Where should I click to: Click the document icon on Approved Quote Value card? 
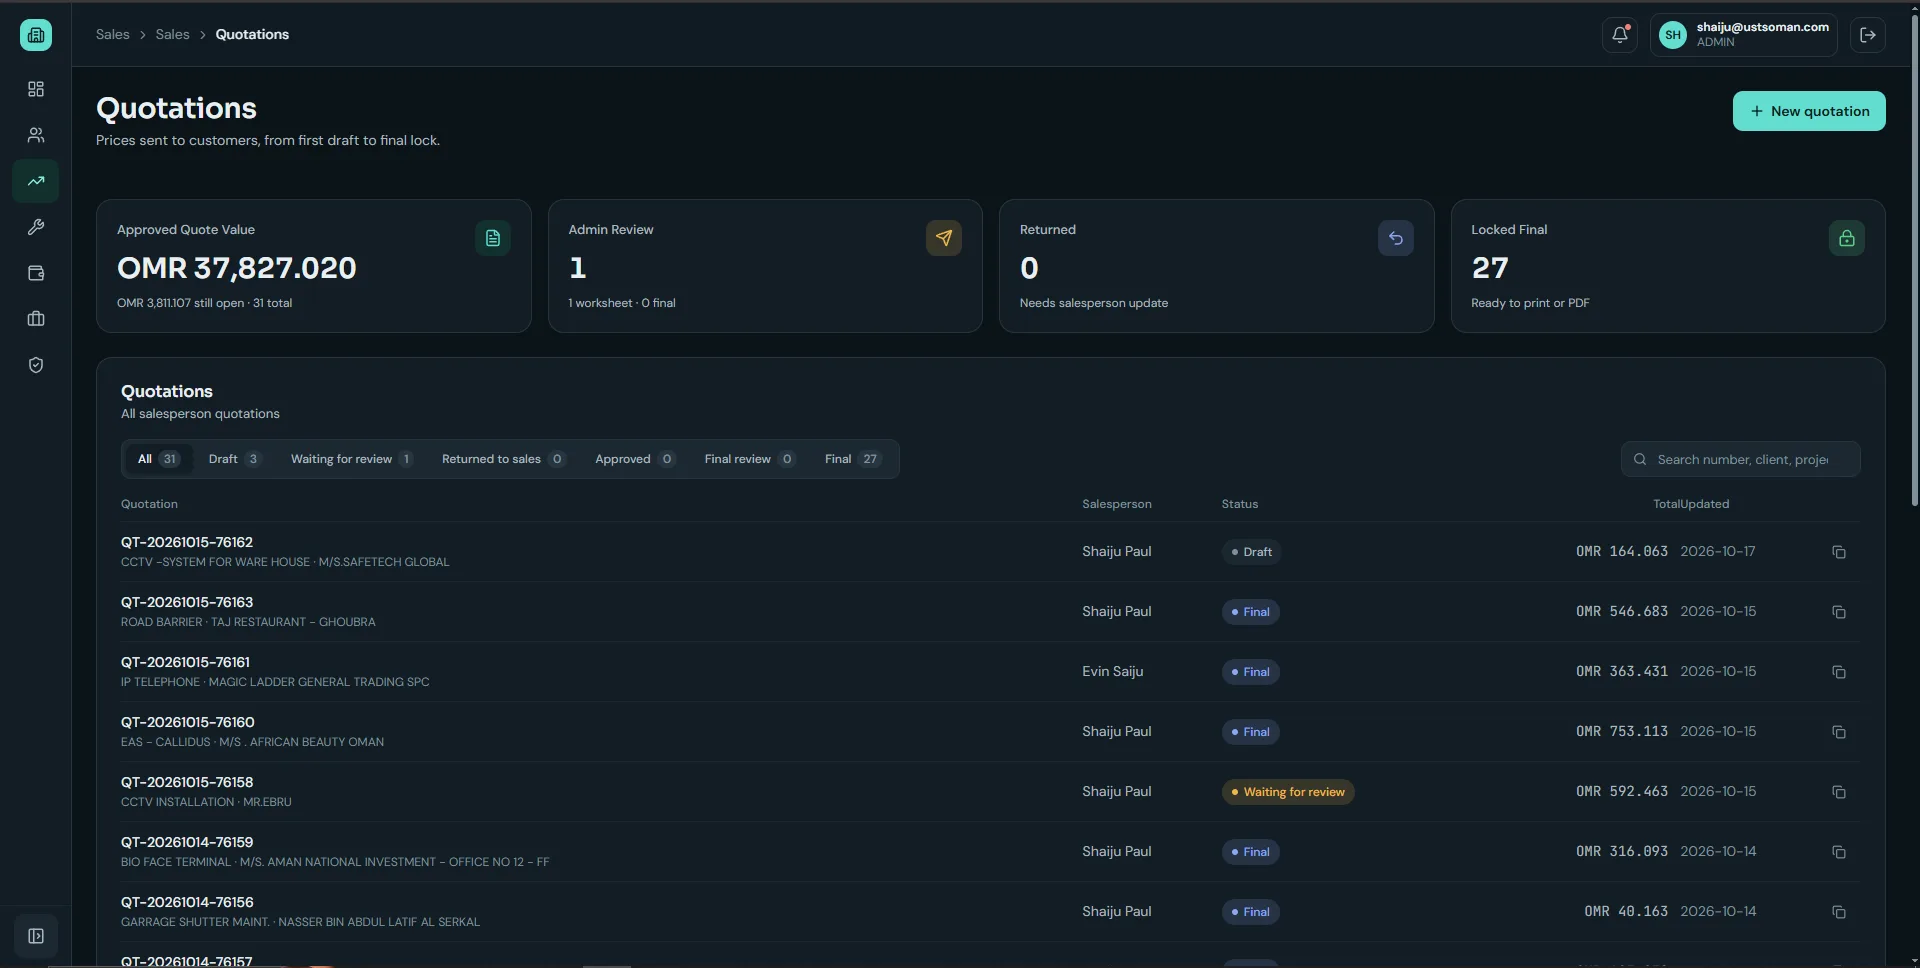click(x=493, y=238)
